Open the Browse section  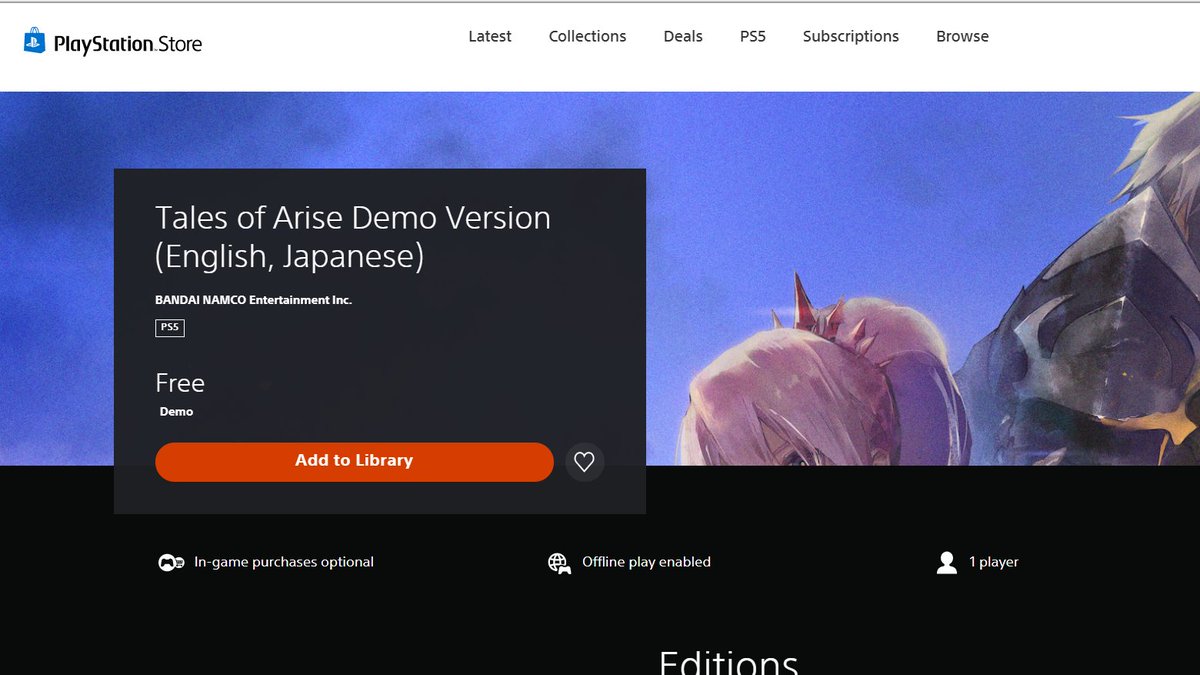coord(963,36)
